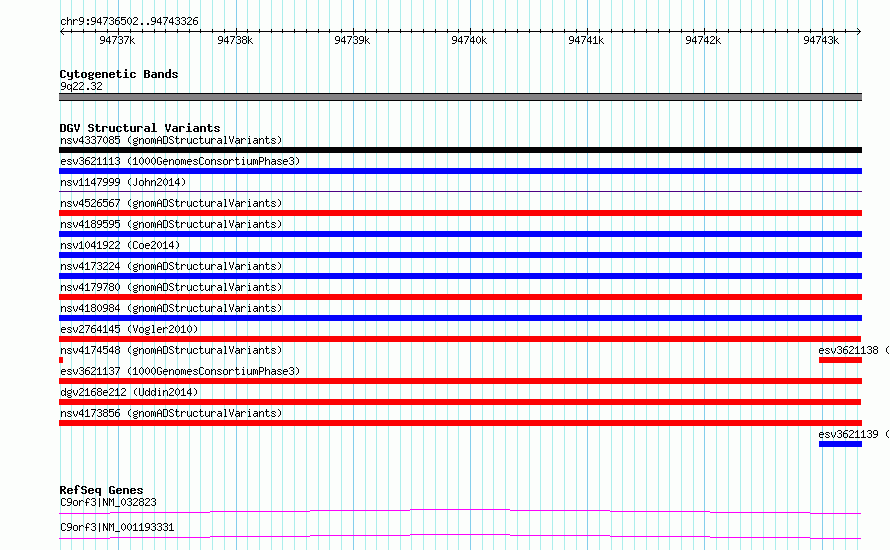Open the nsv4180984 variant label
Image resolution: width=890 pixels, height=550 pixels.
pos(171,308)
